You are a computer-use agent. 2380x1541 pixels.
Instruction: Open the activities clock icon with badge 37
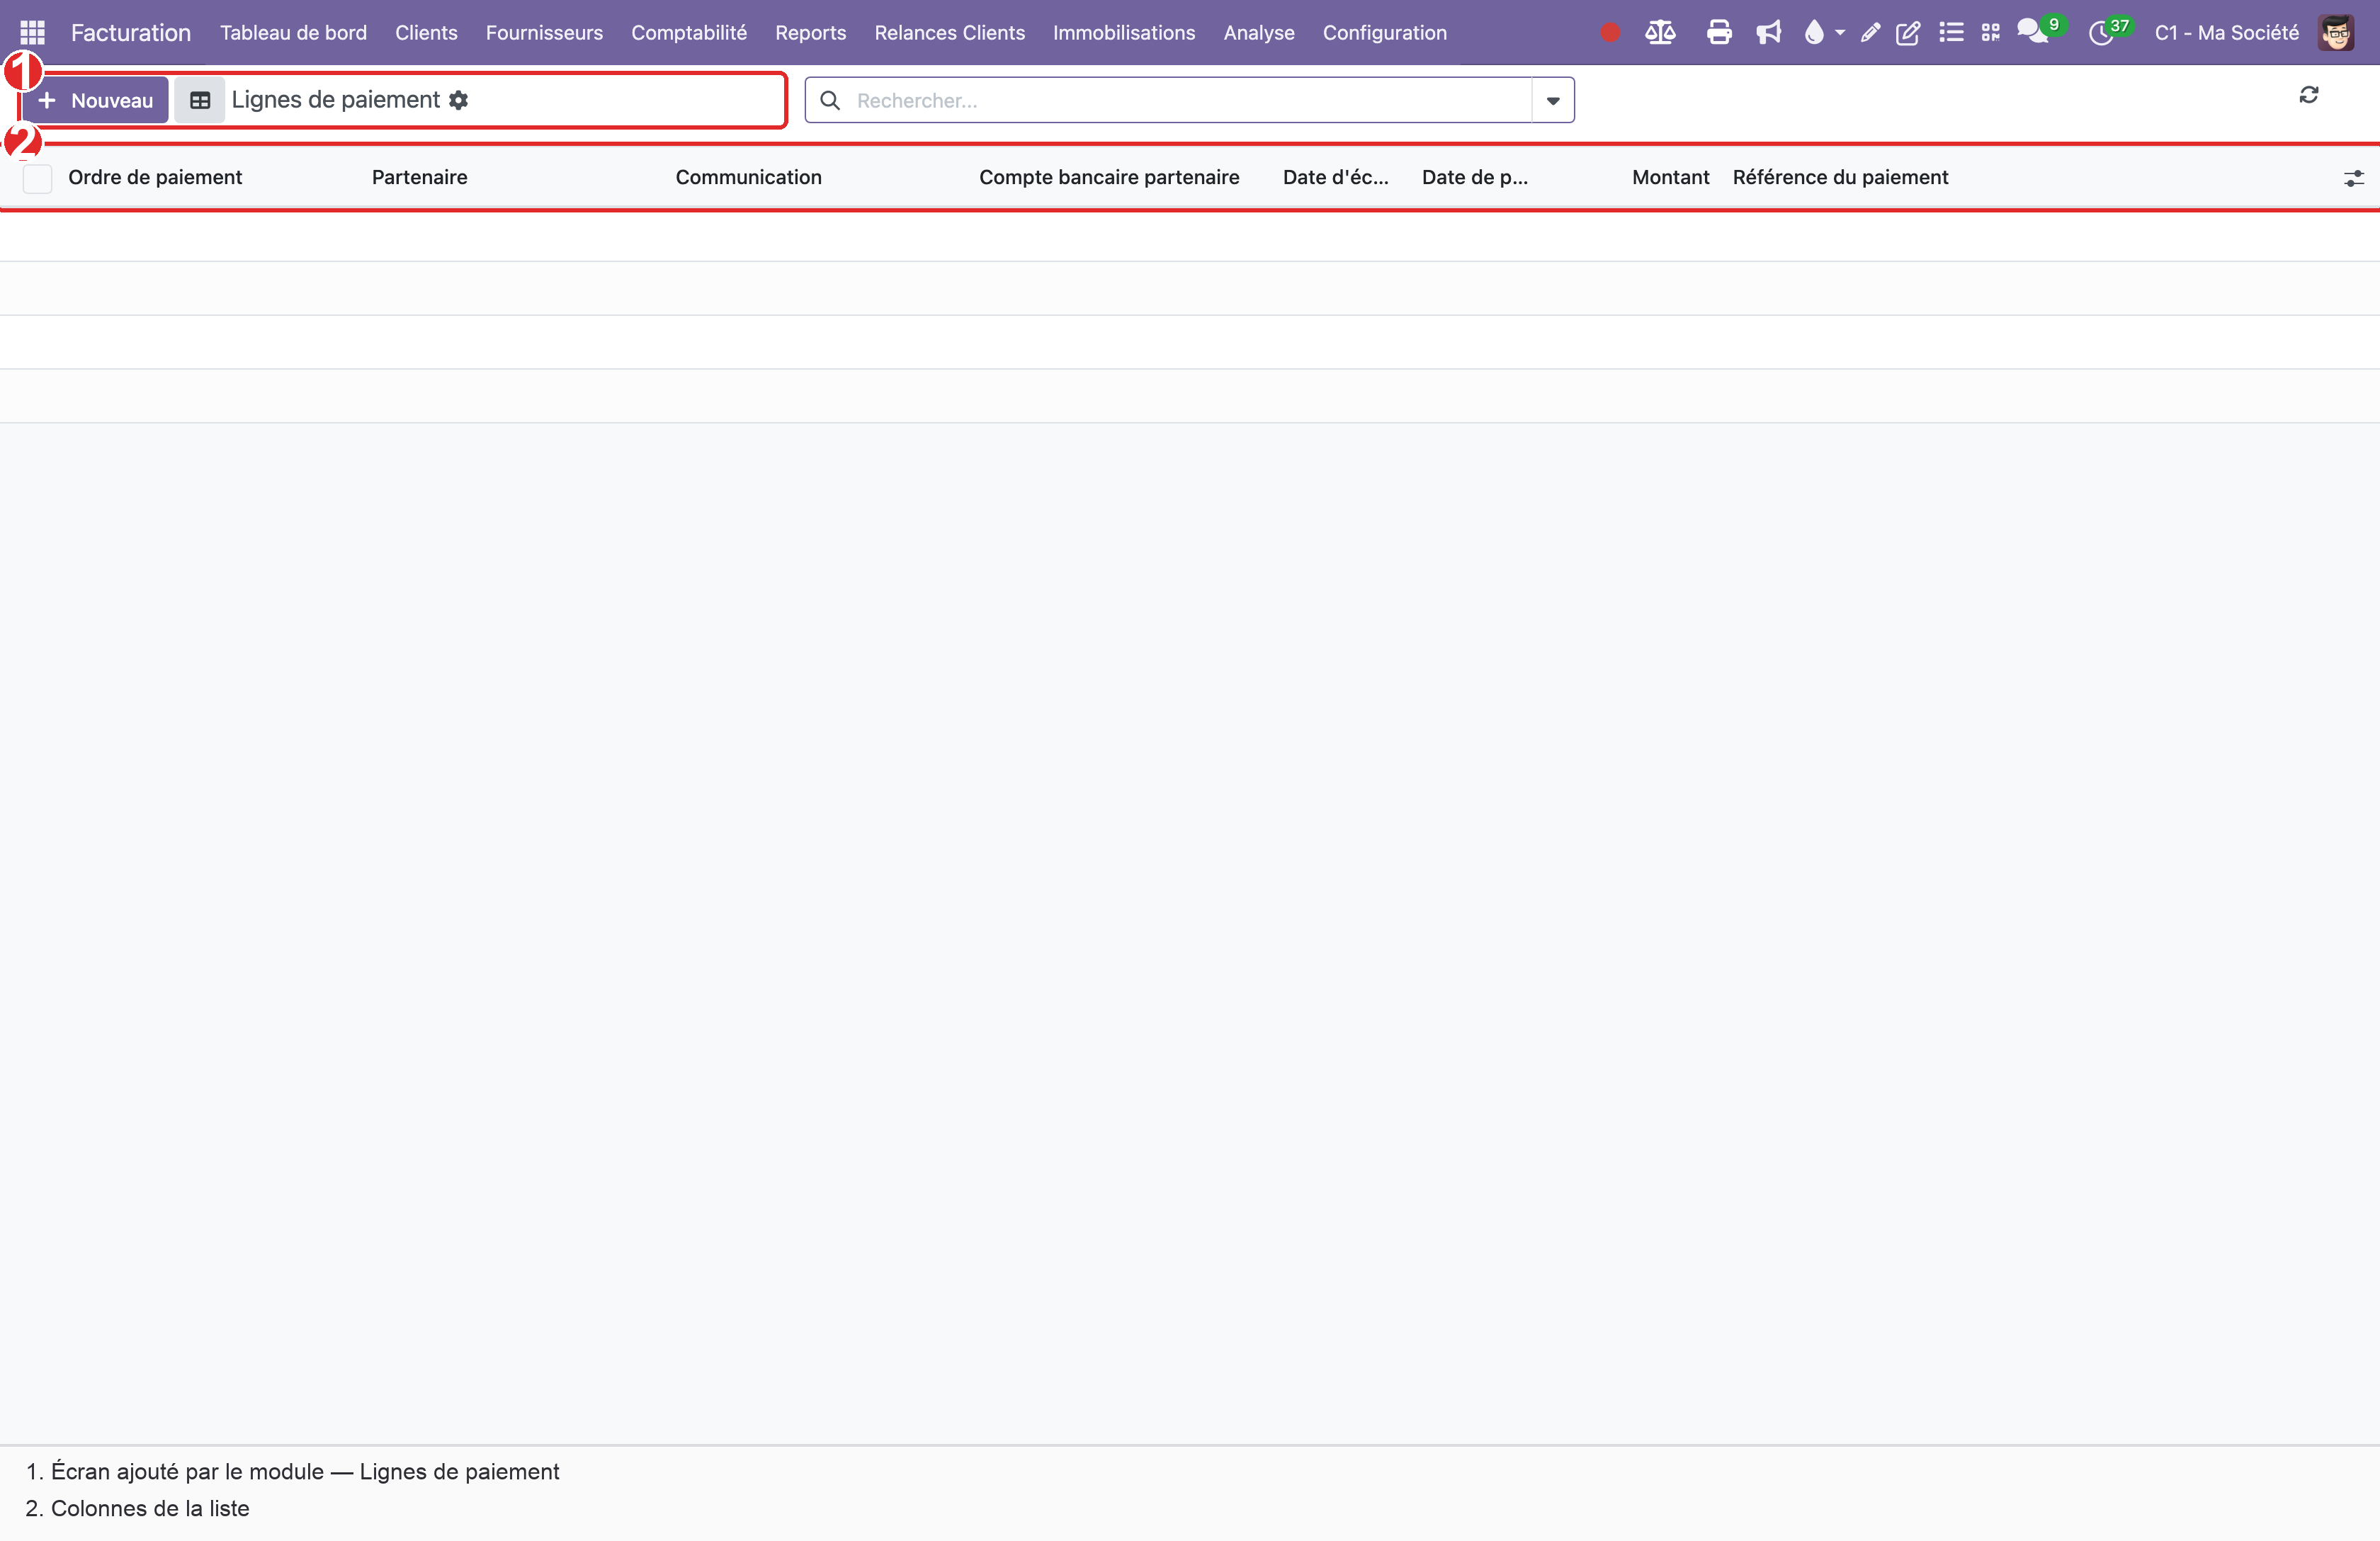point(2102,33)
